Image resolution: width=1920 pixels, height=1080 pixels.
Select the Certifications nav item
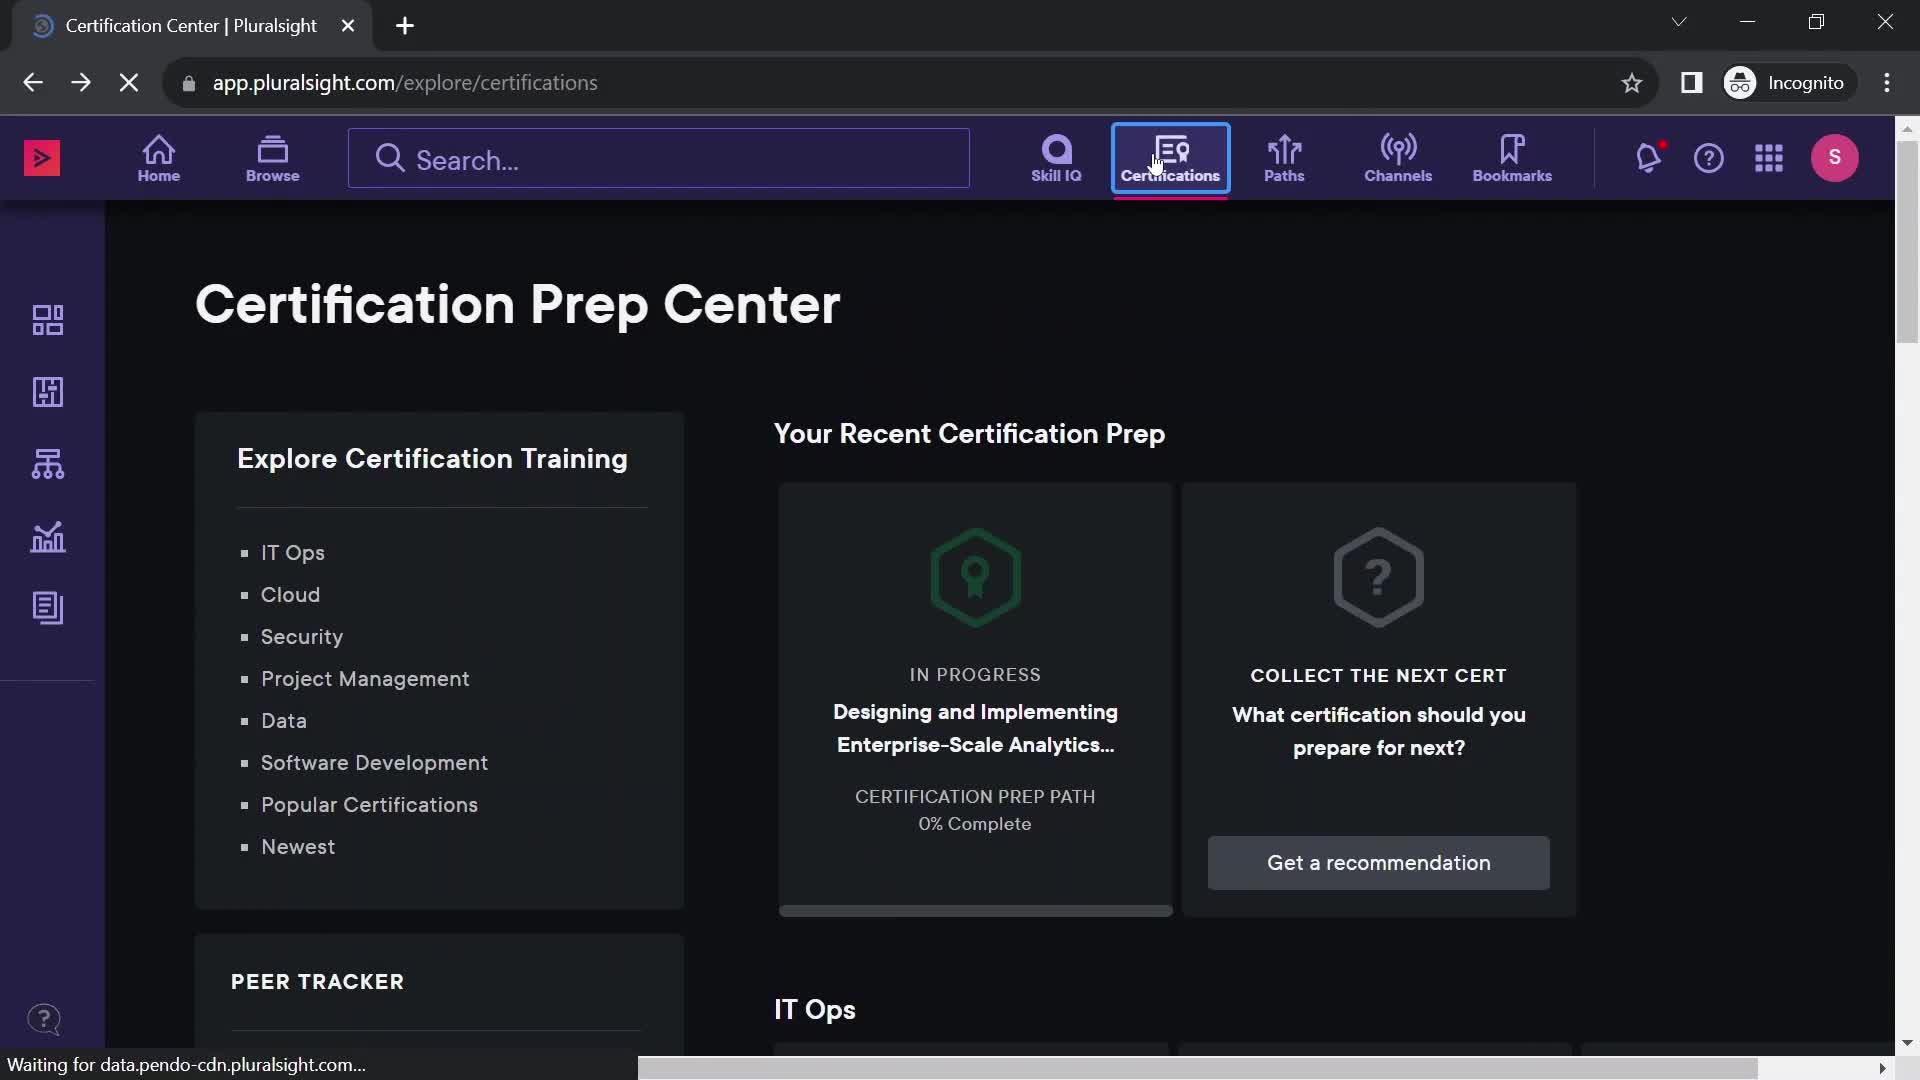(x=1170, y=158)
